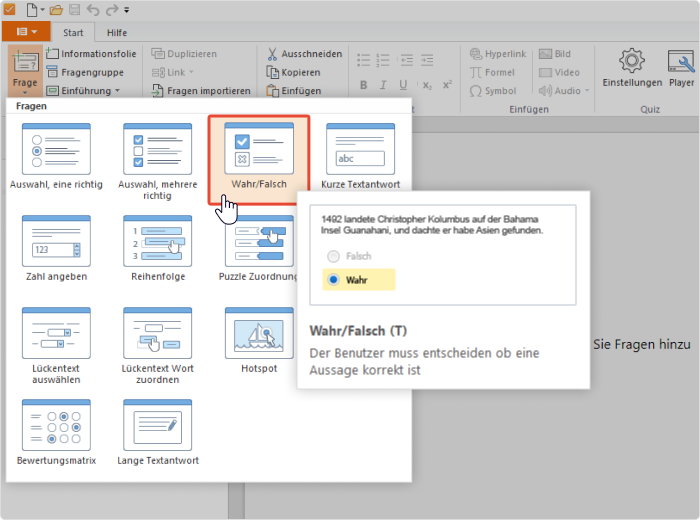Pick the Puzzle Zuordnung question type
700x520 pixels.
click(259, 248)
